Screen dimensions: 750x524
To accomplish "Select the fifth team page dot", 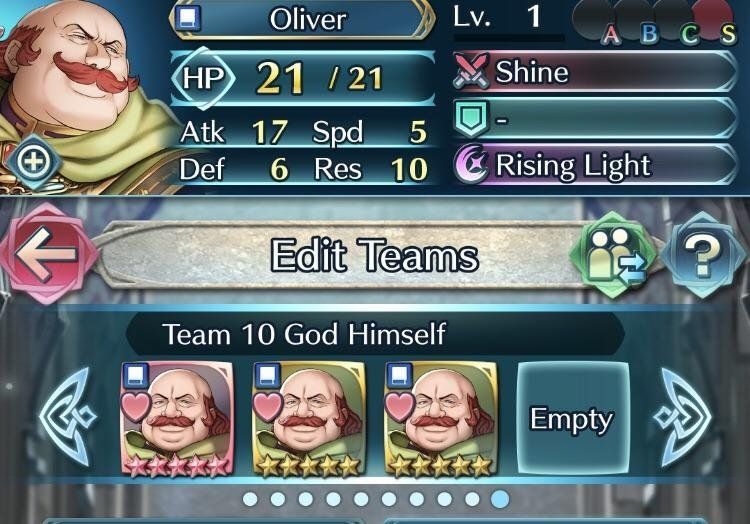I will [x=361, y=500].
